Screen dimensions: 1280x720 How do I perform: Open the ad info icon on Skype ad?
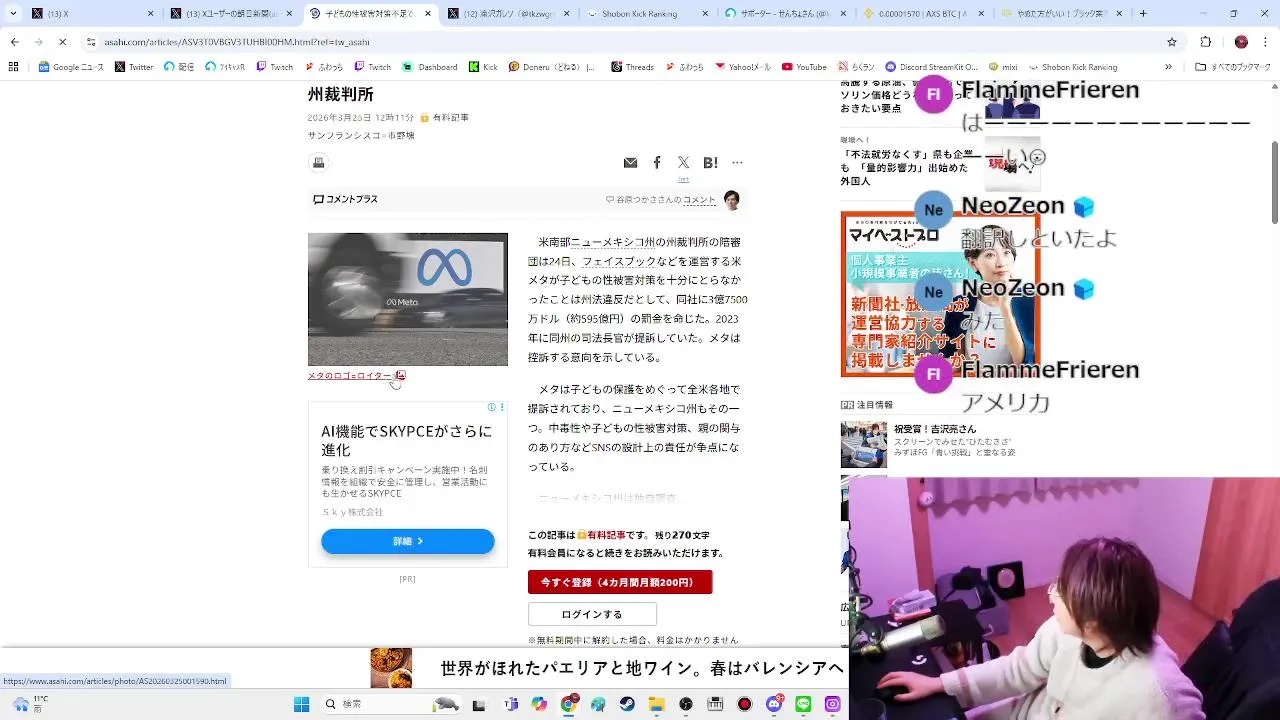pos(491,408)
